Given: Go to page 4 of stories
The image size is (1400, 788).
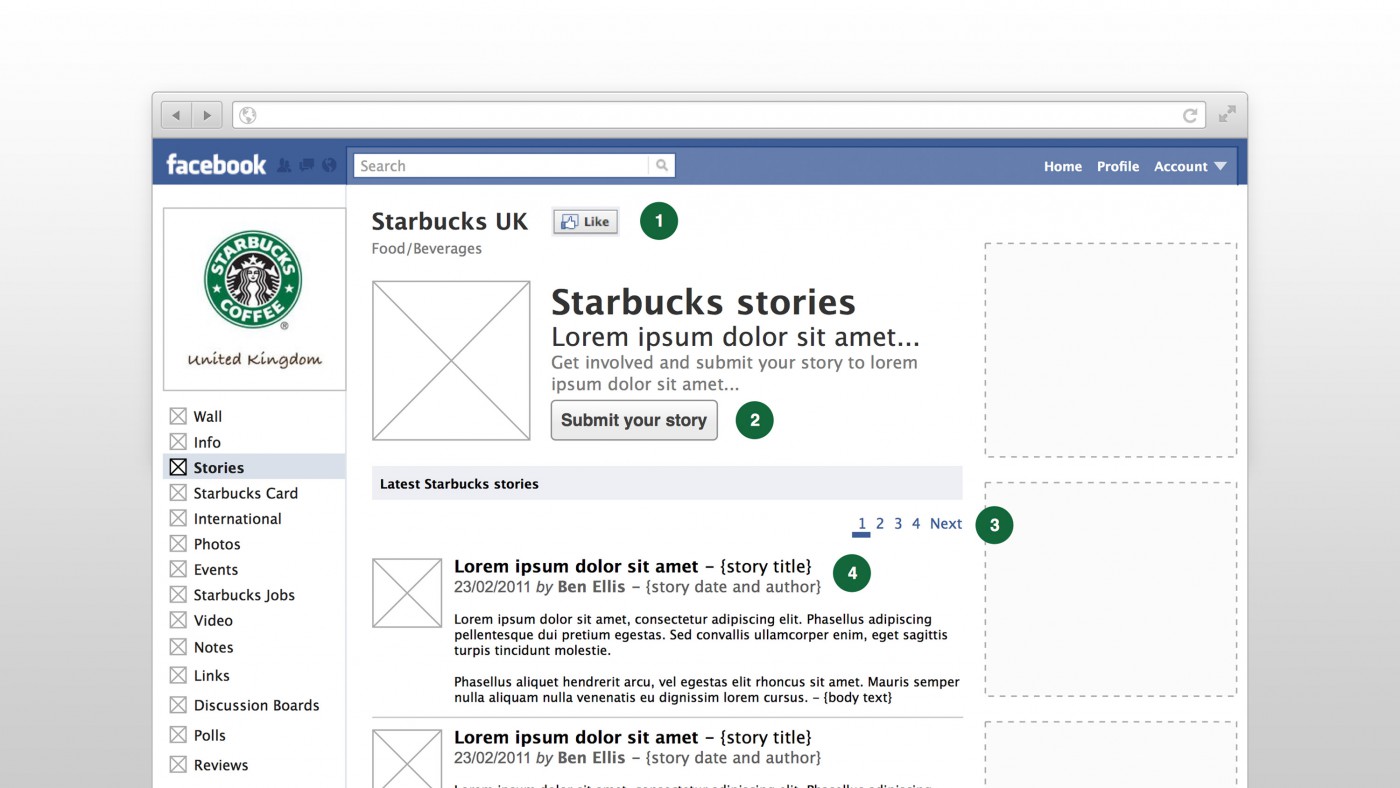Looking at the screenshot, I should tap(916, 524).
